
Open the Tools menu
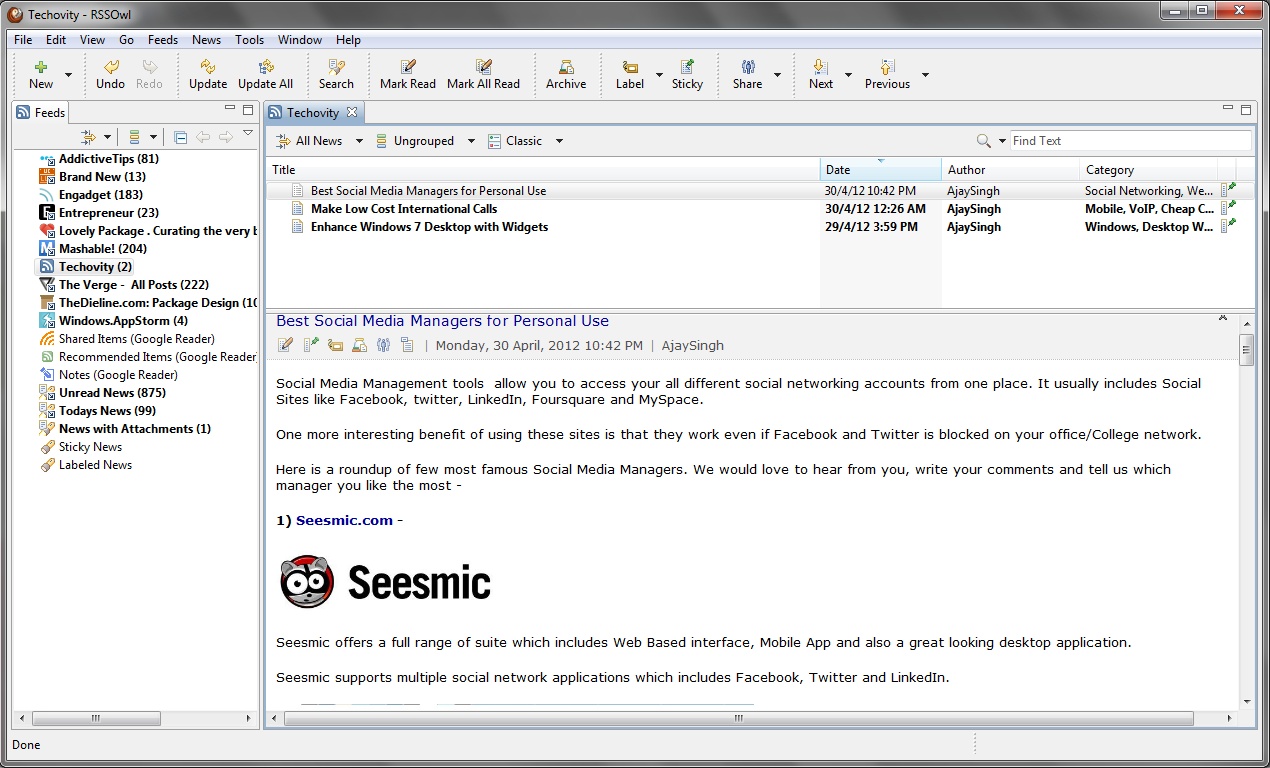(250, 40)
